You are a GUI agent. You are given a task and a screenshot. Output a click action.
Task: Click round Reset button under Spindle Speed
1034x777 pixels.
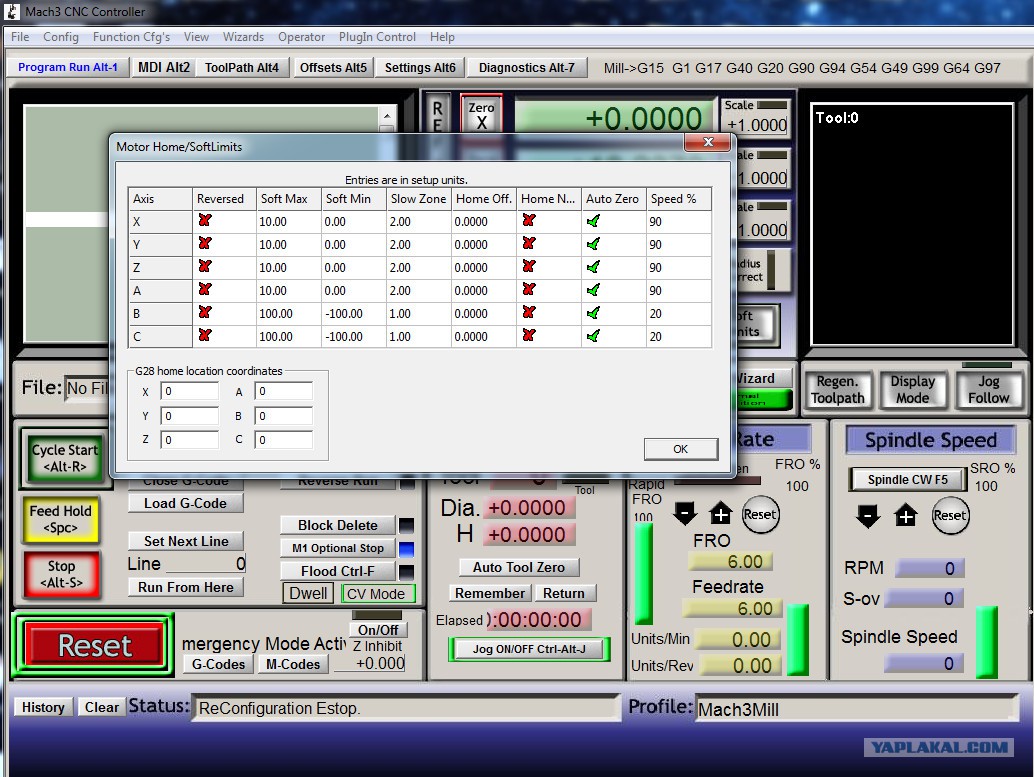coord(950,516)
